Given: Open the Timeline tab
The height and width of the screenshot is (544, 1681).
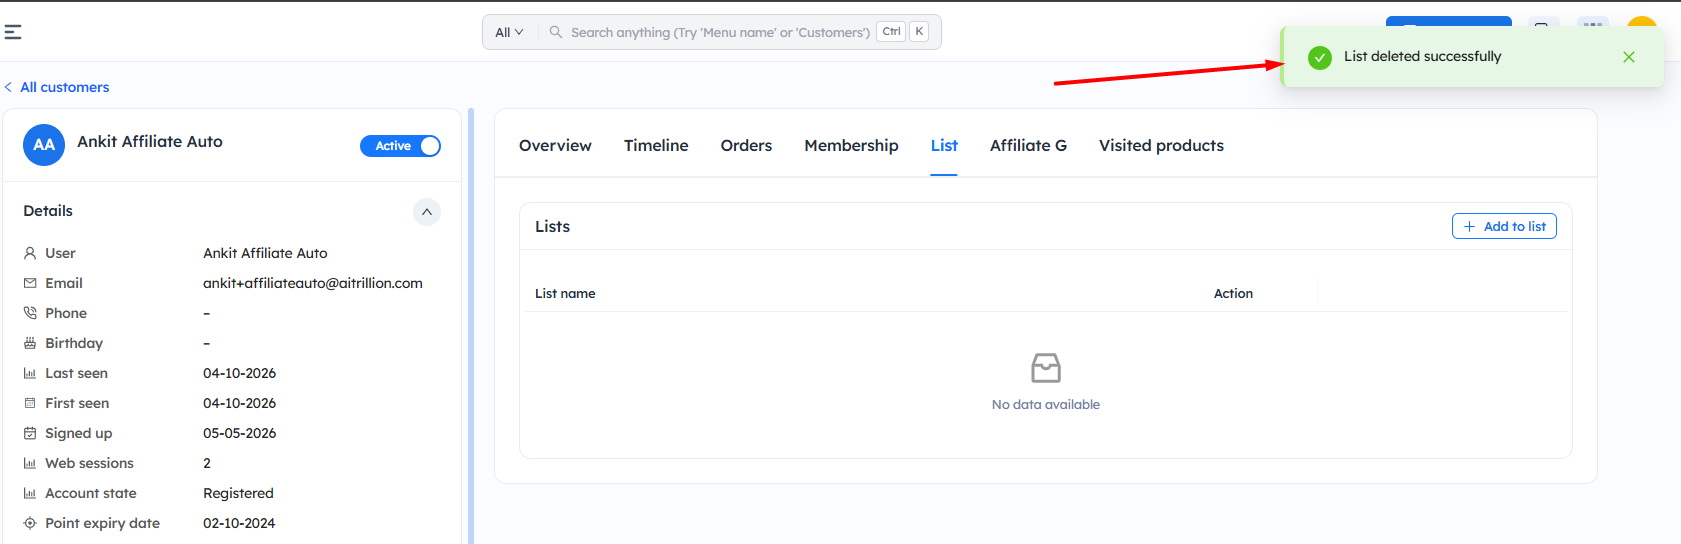Looking at the screenshot, I should 656,145.
